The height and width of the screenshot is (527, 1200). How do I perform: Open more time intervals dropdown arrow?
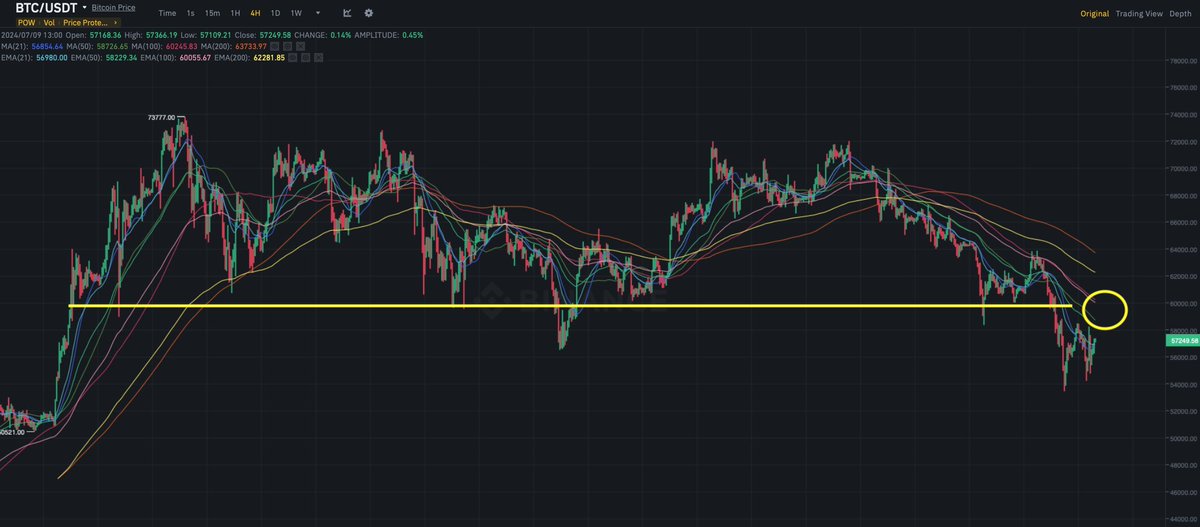tap(318, 14)
